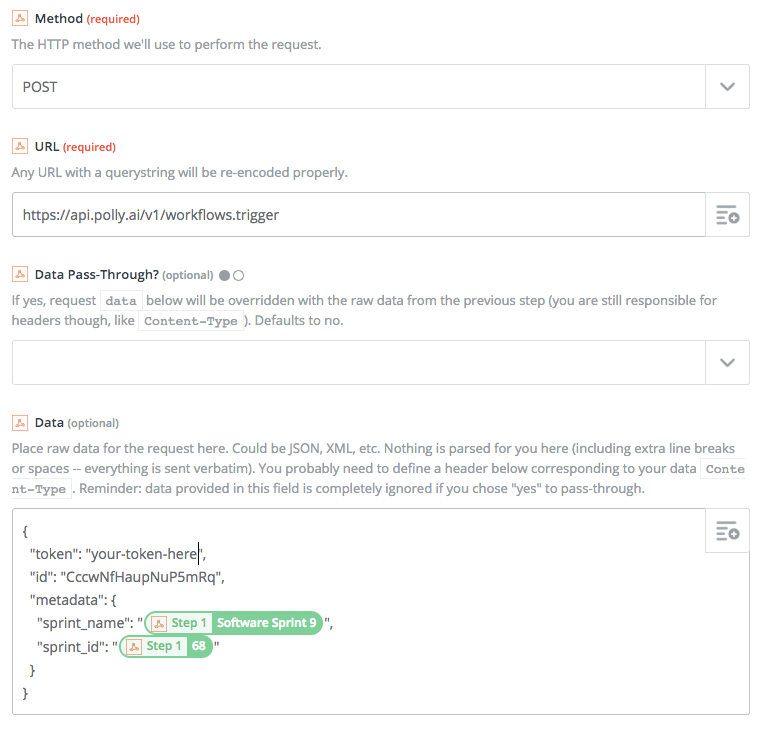Click the Webhooks icon beside URL label
This screenshot has height=730, width=759.
20,146
